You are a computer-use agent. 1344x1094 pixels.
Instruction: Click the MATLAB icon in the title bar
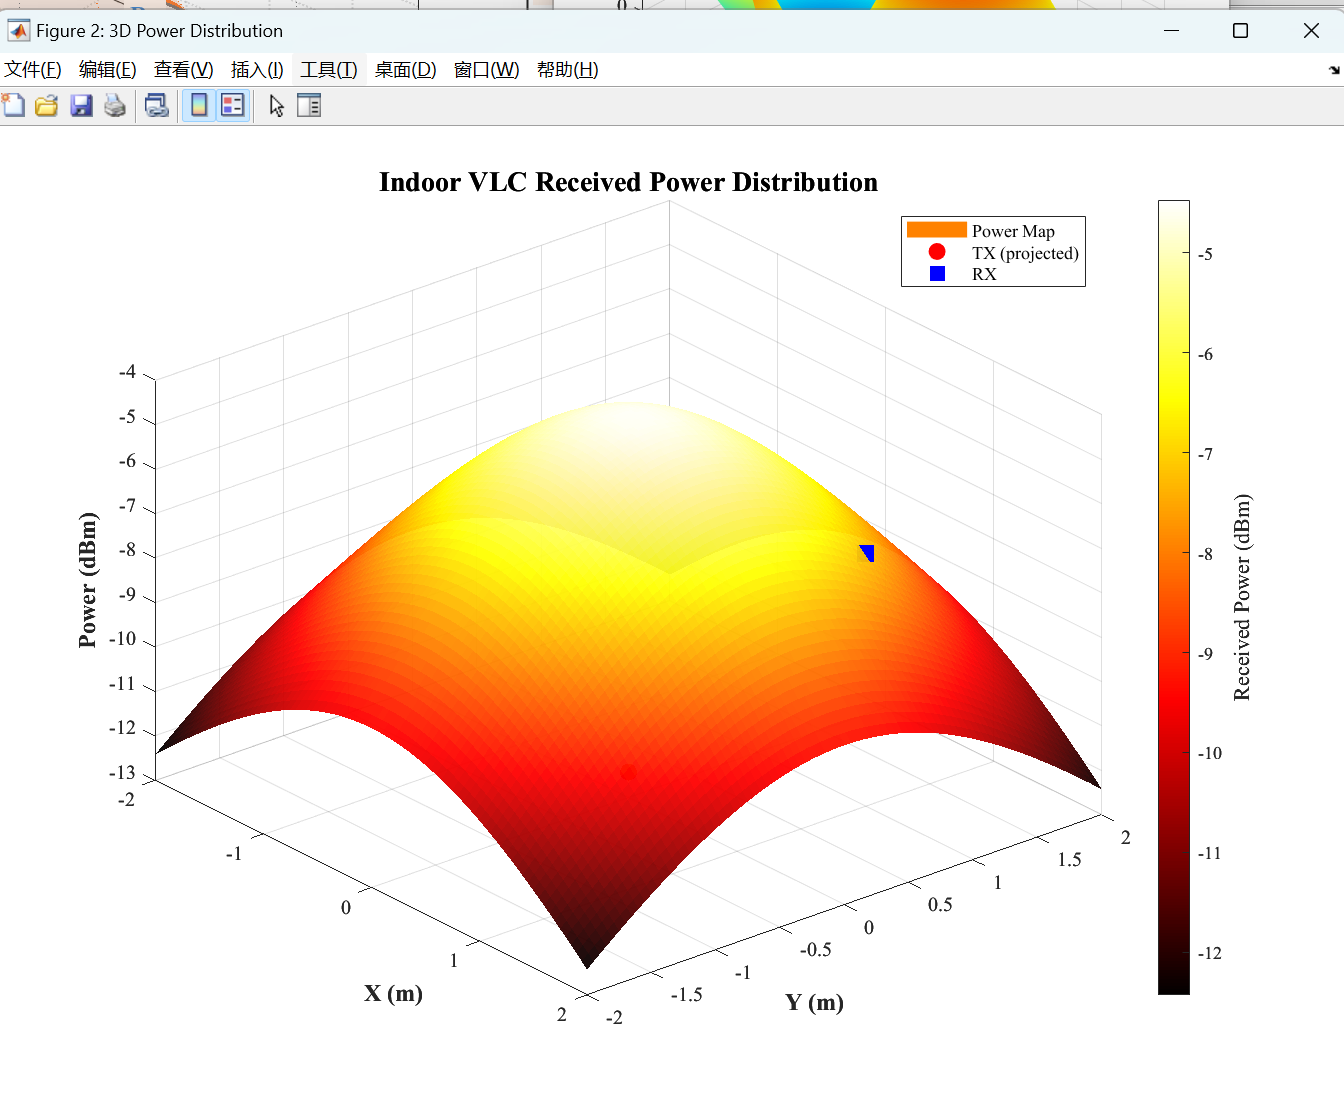tap(18, 30)
